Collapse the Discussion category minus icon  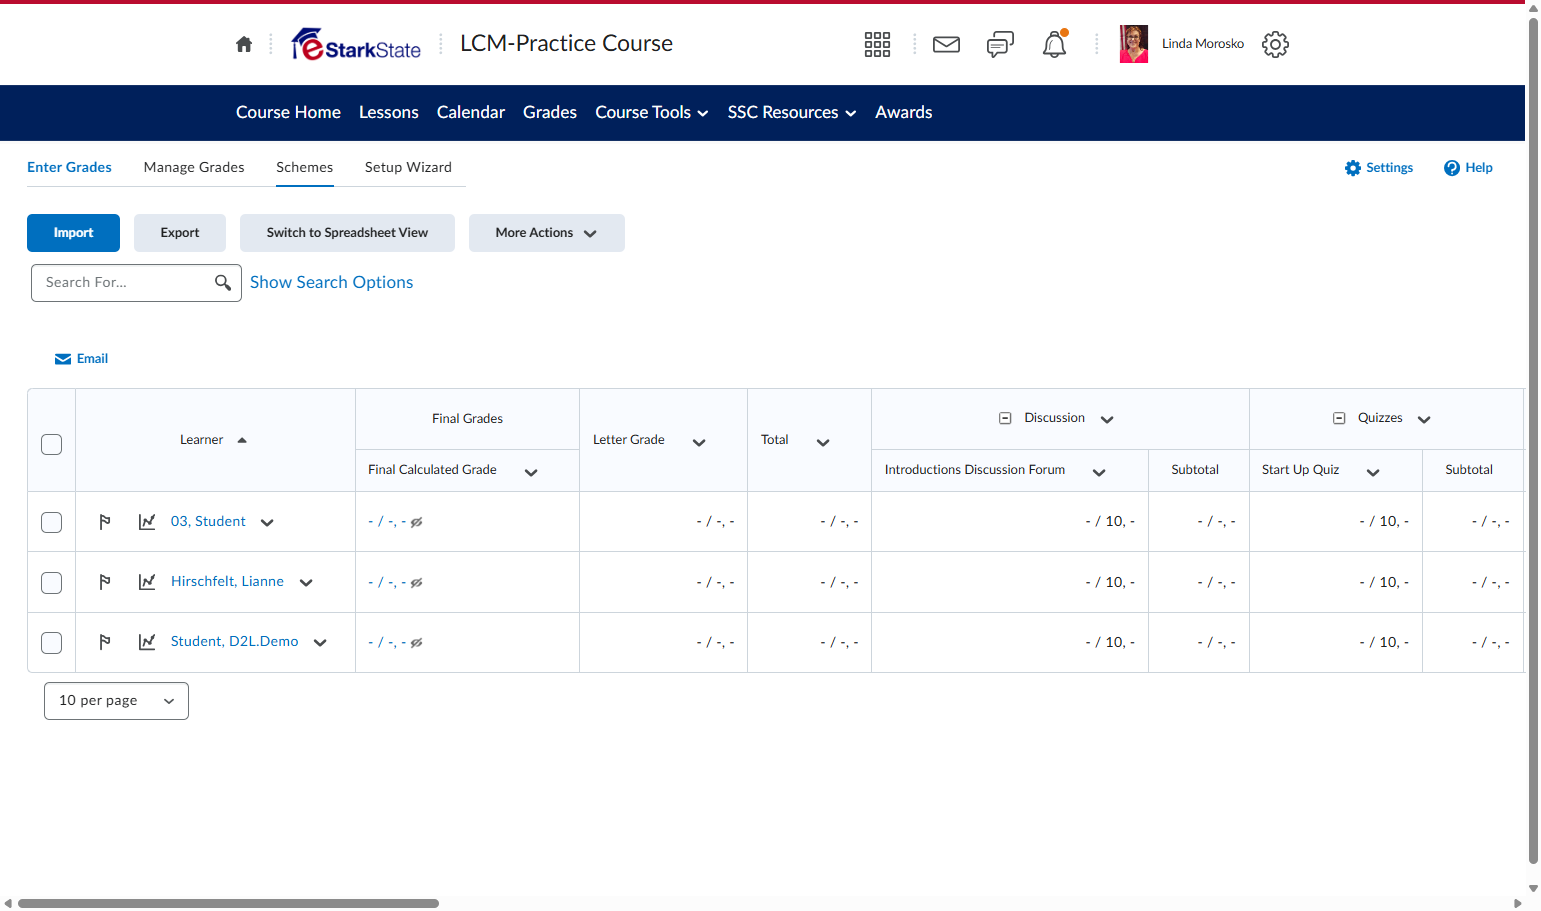pyautogui.click(x=1005, y=419)
